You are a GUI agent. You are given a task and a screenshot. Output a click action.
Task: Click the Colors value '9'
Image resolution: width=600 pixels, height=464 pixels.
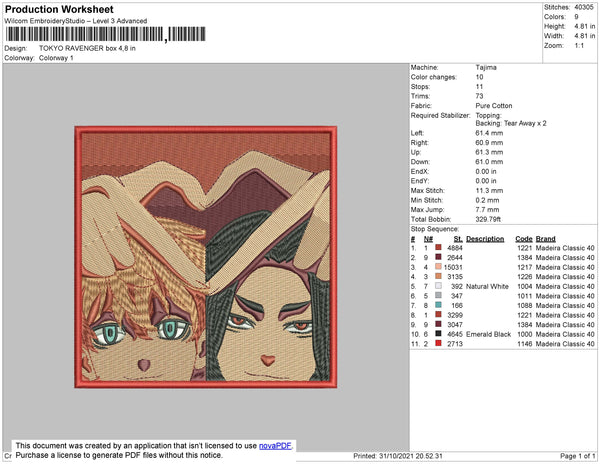point(576,17)
